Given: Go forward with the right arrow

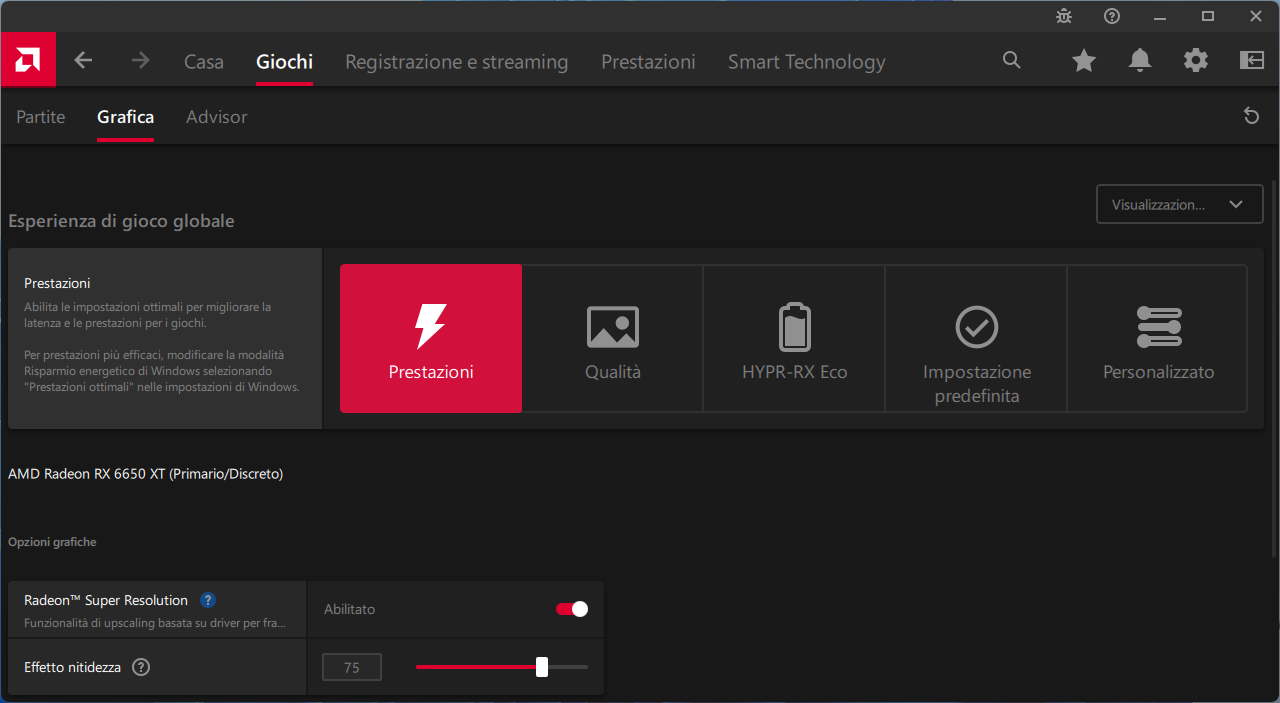Looking at the screenshot, I should coord(140,61).
